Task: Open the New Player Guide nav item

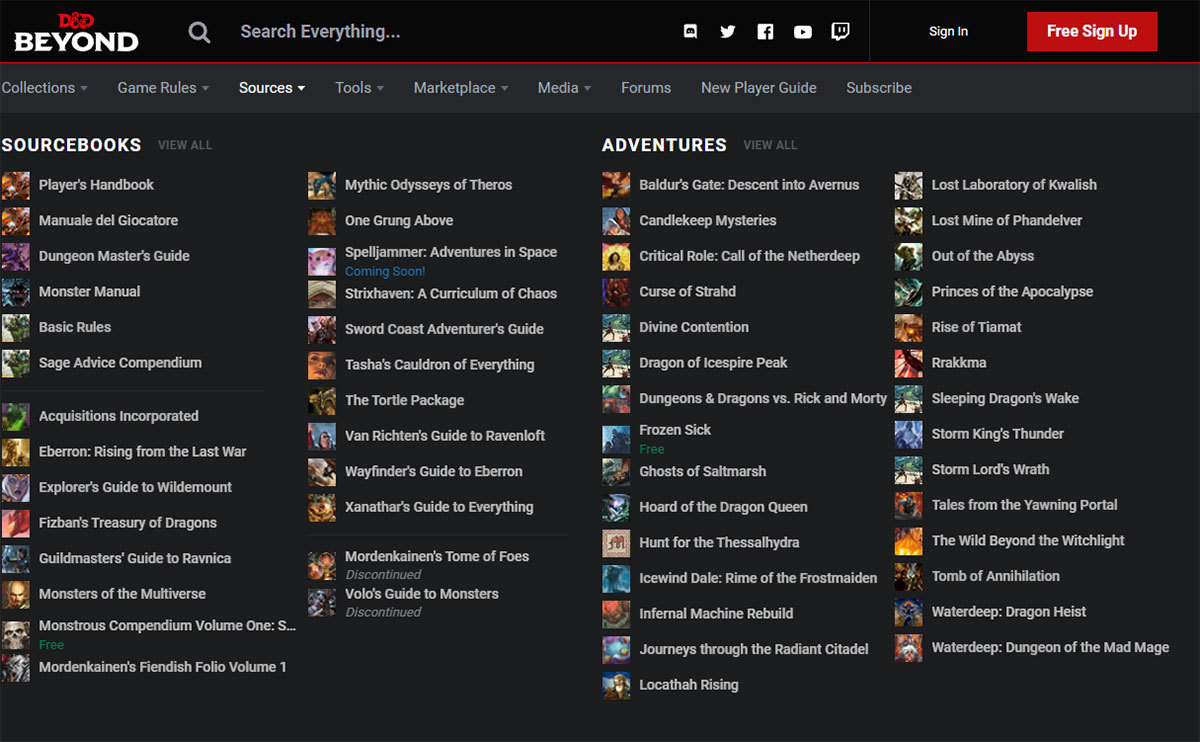Action: pos(759,88)
